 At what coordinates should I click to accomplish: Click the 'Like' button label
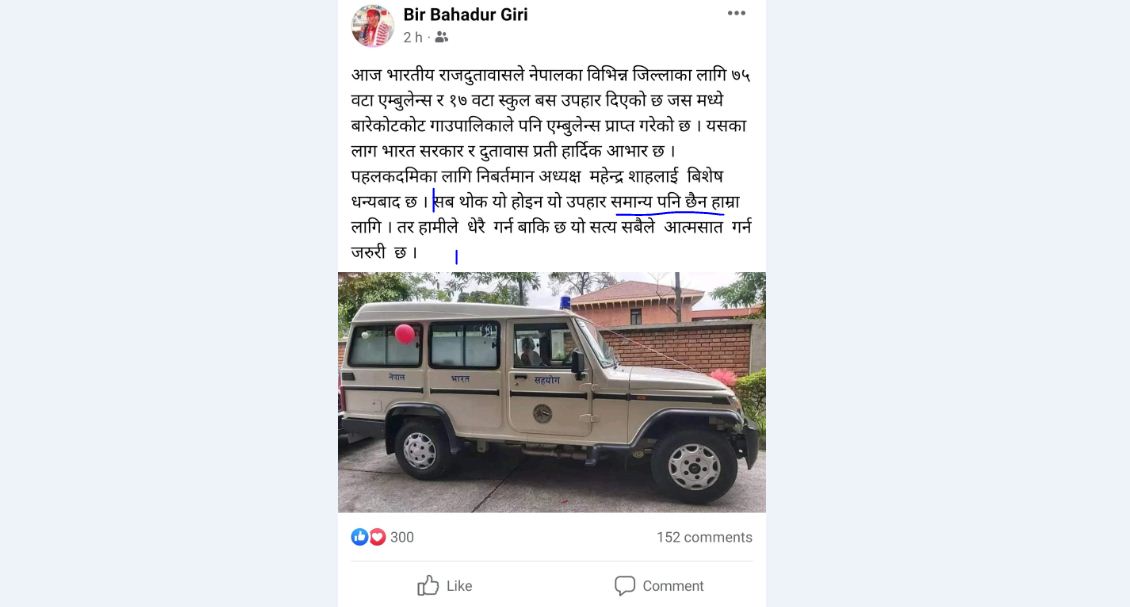point(459,586)
